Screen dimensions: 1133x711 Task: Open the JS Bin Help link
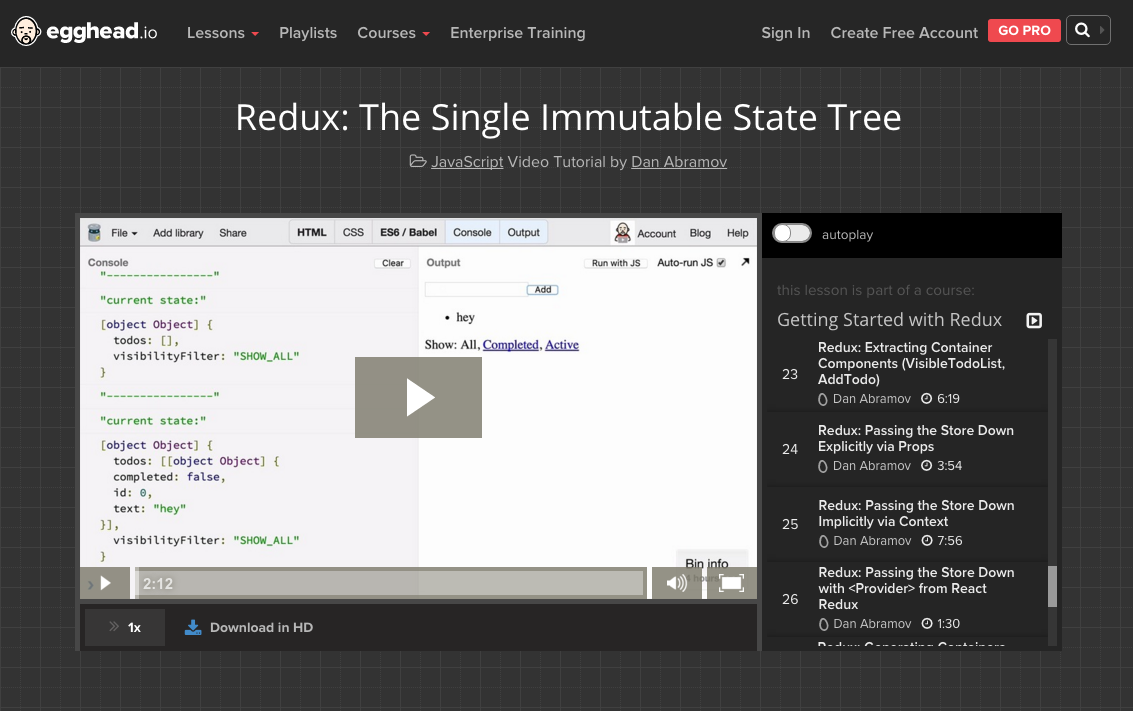coord(738,233)
